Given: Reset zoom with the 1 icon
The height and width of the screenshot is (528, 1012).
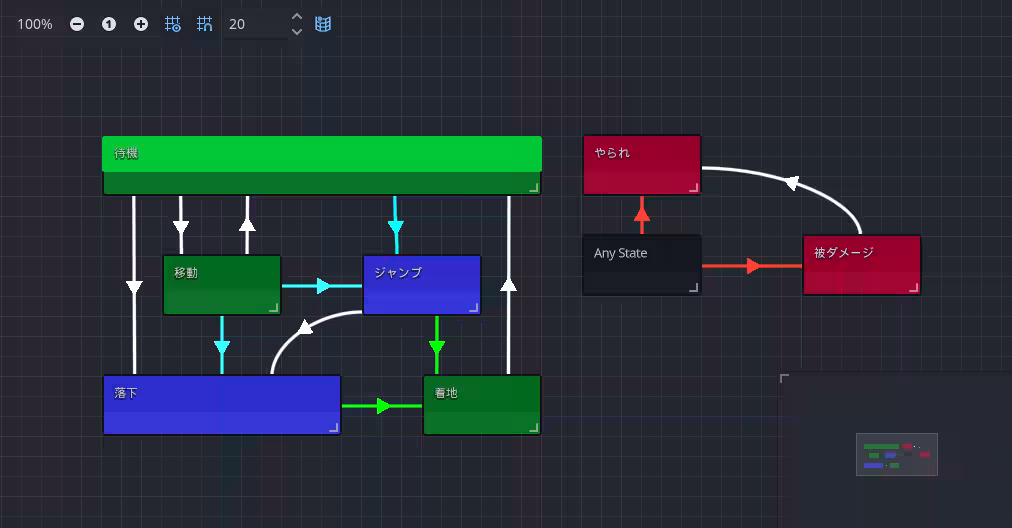Looking at the screenshot, I should point(109,24).
